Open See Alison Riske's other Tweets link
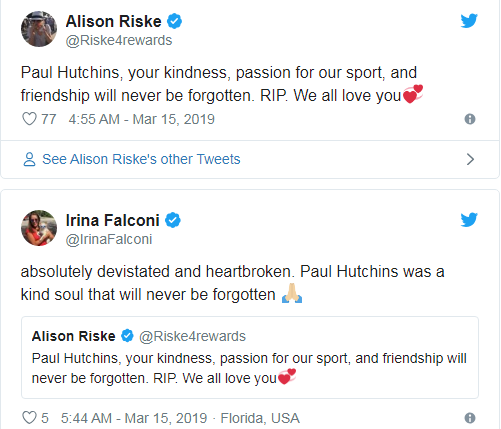The height and width of the screenshot is (429, 501). click(141, 159)
